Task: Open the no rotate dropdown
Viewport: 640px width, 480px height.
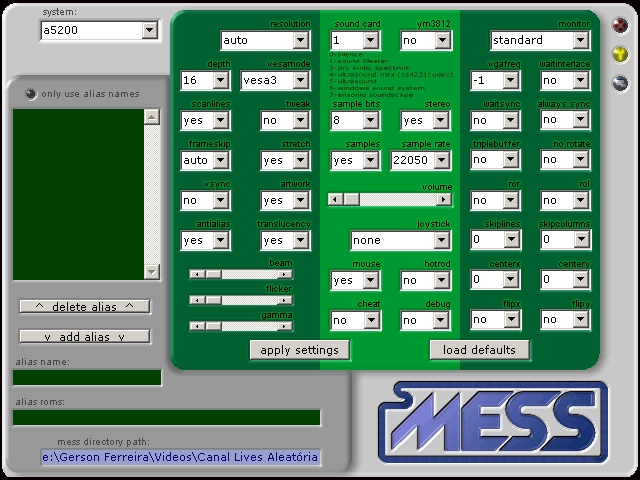Action: tap(581, 159)
